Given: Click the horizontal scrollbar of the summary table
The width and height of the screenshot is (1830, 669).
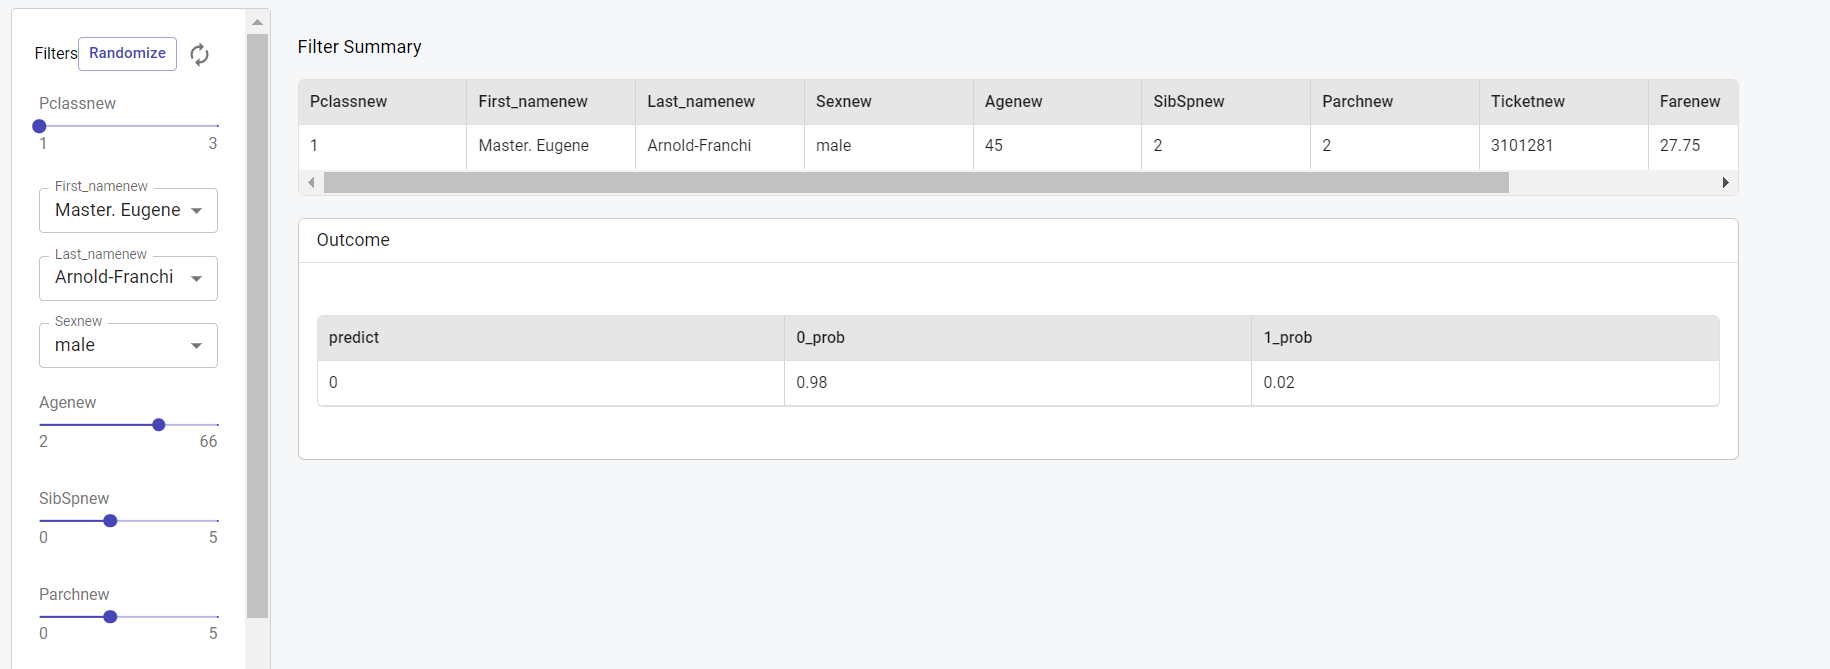Looking at the screenshot, I should coord(915,183).
